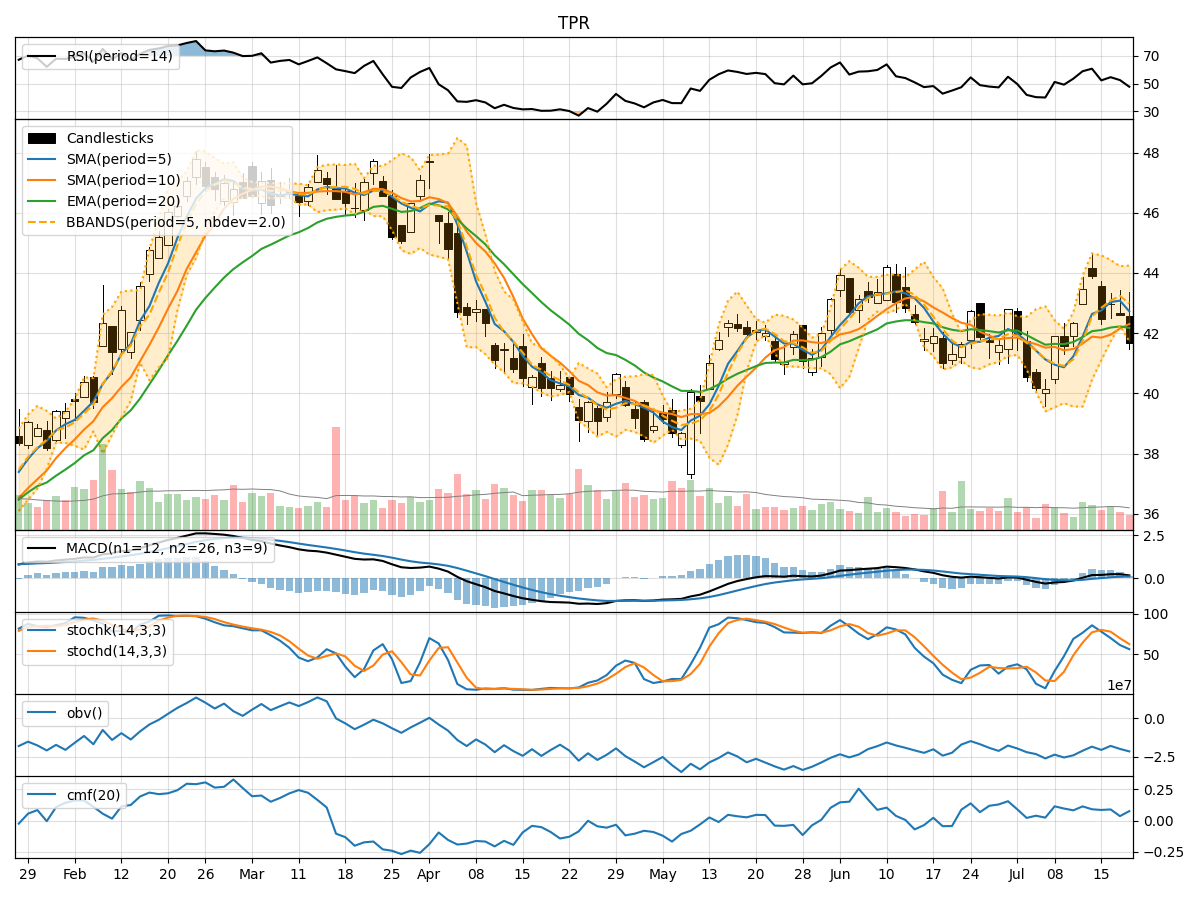Click the dashed BBANDS legend line sample

coord(42,222)
